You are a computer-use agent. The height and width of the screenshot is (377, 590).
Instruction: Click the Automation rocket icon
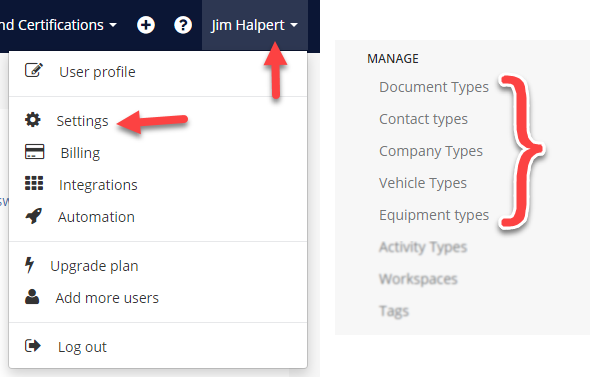point(33,216)
